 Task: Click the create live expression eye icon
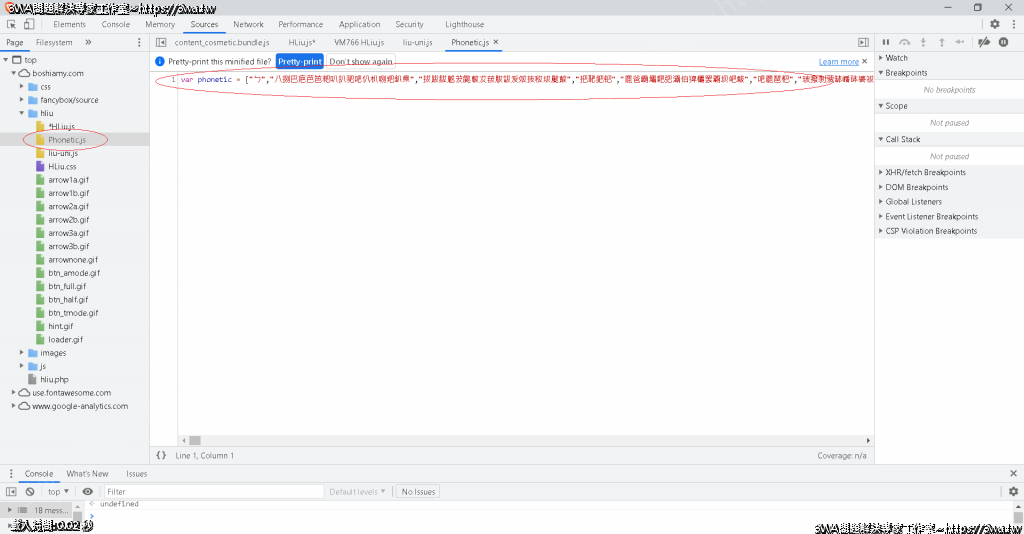[88, 492]
